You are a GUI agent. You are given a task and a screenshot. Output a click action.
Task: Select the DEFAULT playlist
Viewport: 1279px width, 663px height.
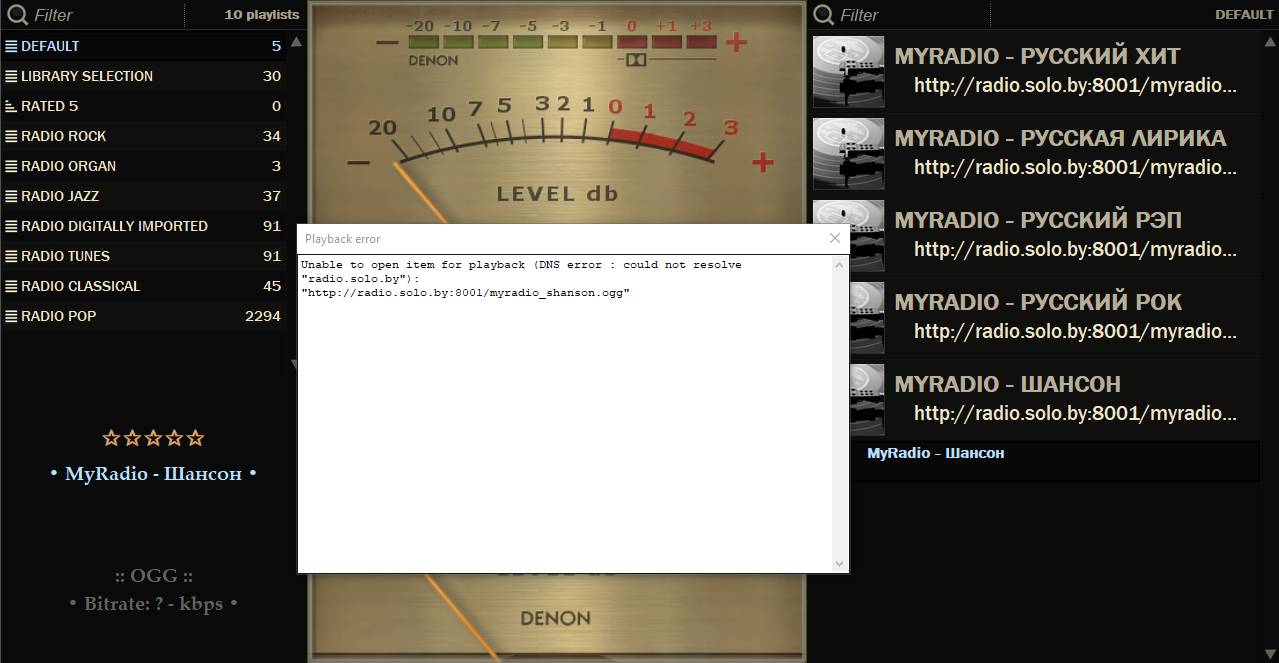click(143, 46)
